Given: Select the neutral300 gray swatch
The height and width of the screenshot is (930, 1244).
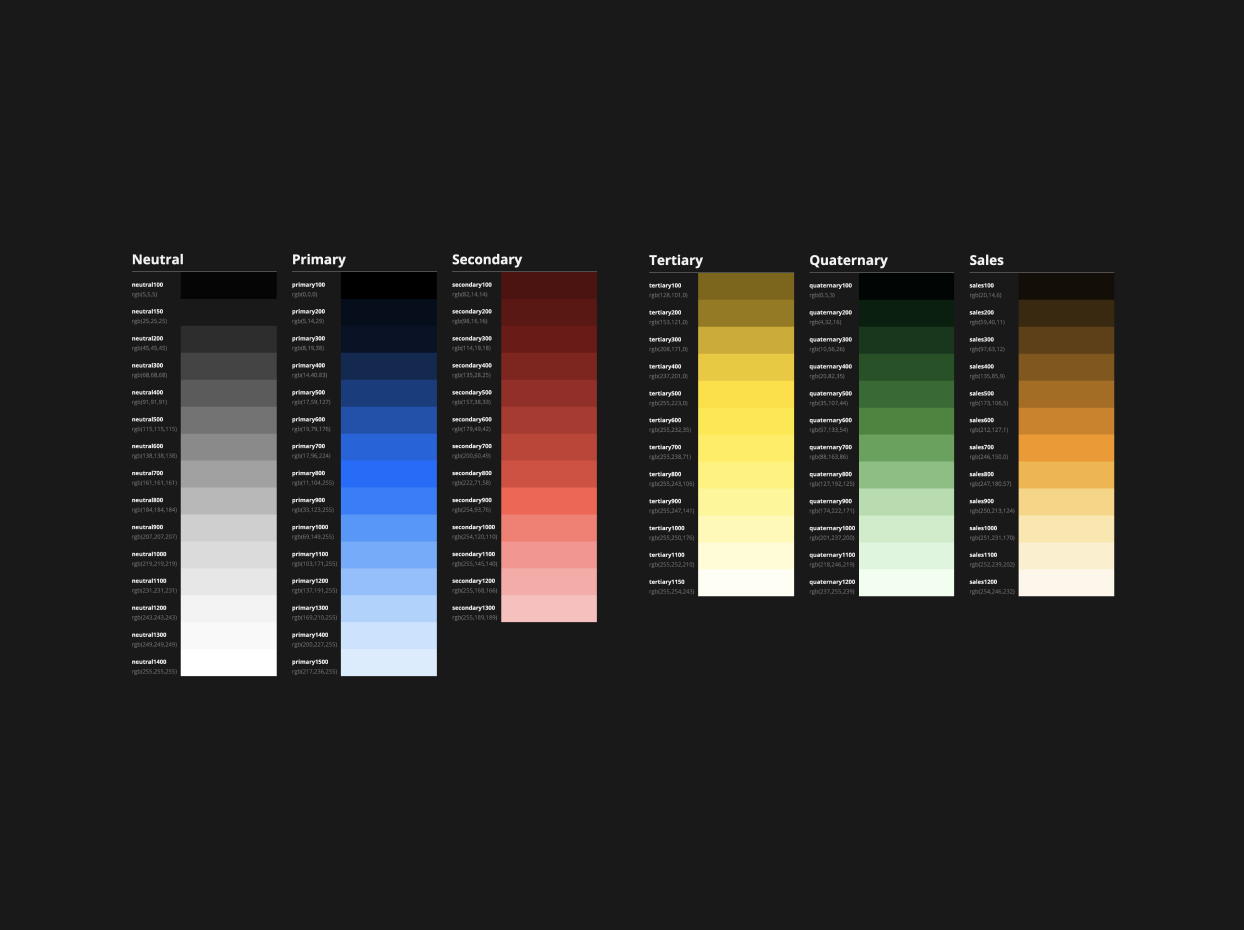Looking at the screenshot, I should pos(228,366).
